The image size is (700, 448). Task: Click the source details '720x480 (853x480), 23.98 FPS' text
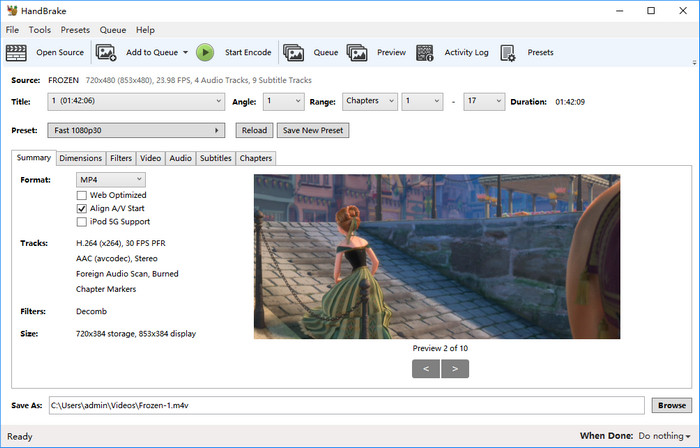[x=137, y=80]
